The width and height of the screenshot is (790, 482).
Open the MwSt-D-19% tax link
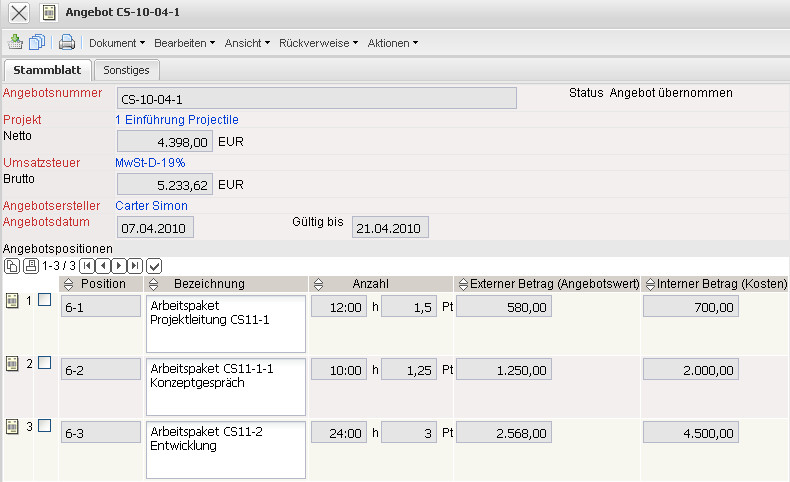point(150,163)
